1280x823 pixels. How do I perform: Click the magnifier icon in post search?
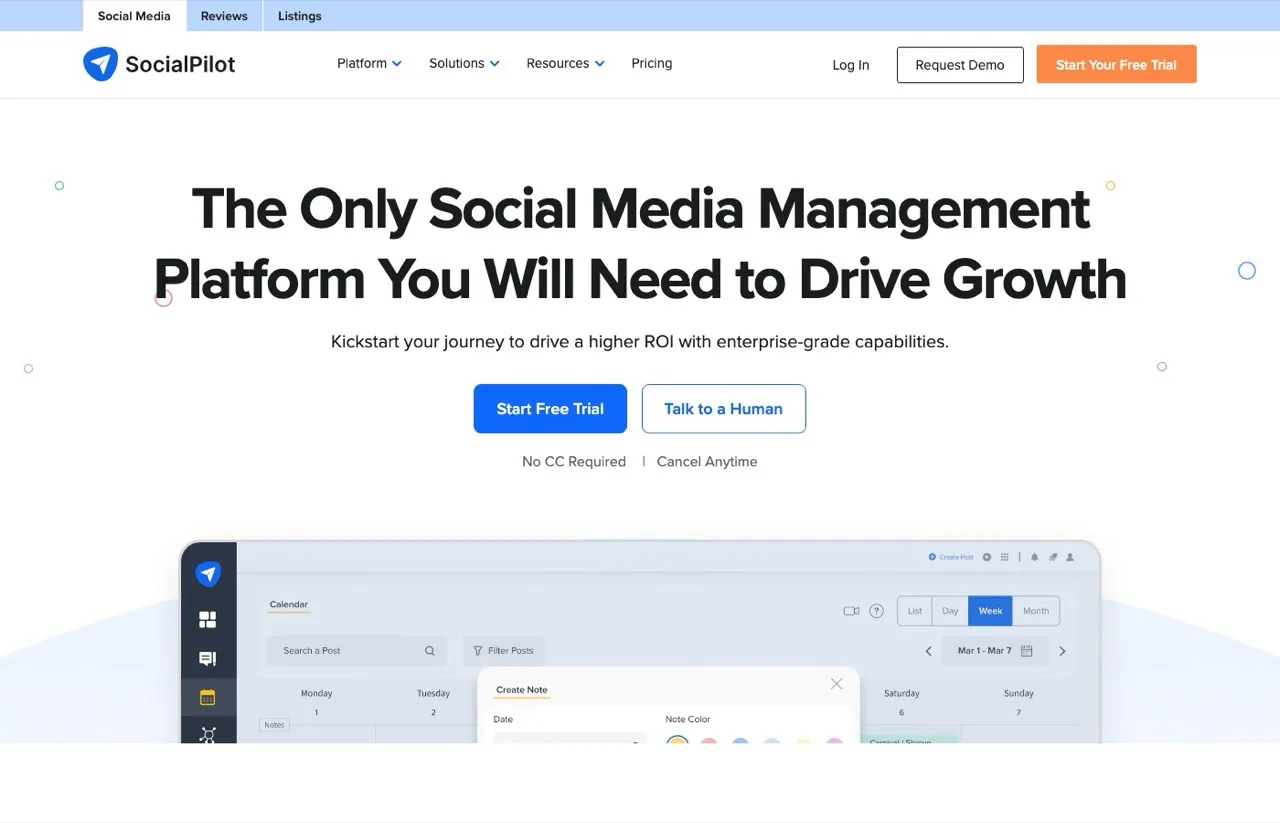coord(430,651)
